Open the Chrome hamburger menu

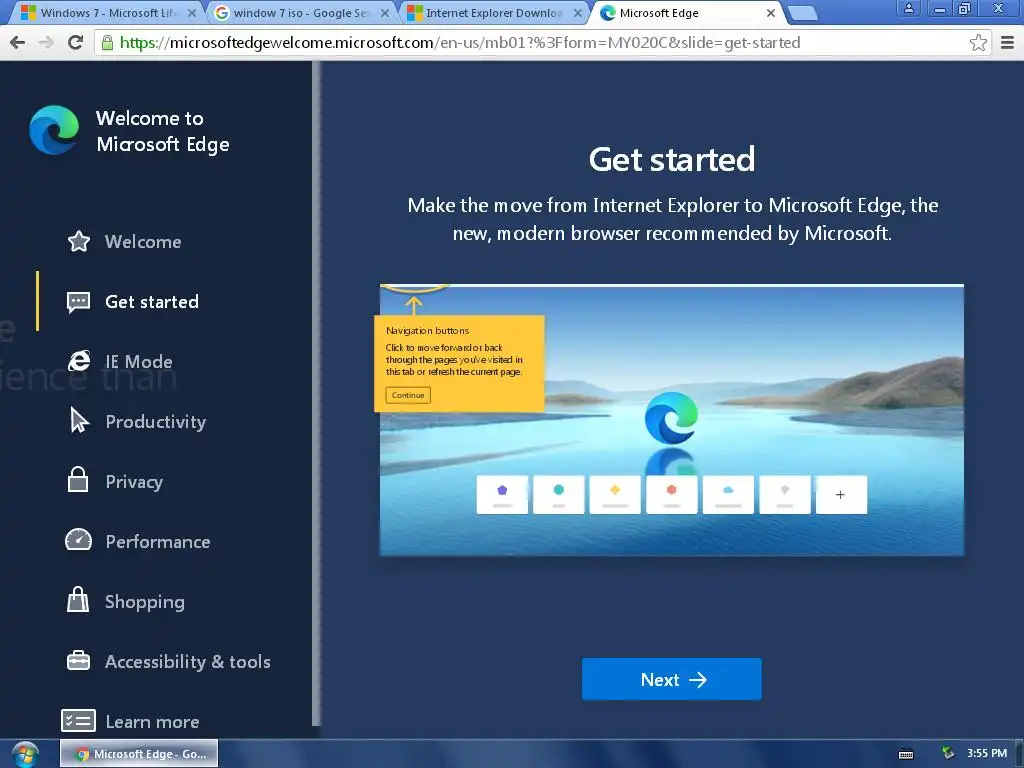pyautogui.click(x=1008, y=43)
